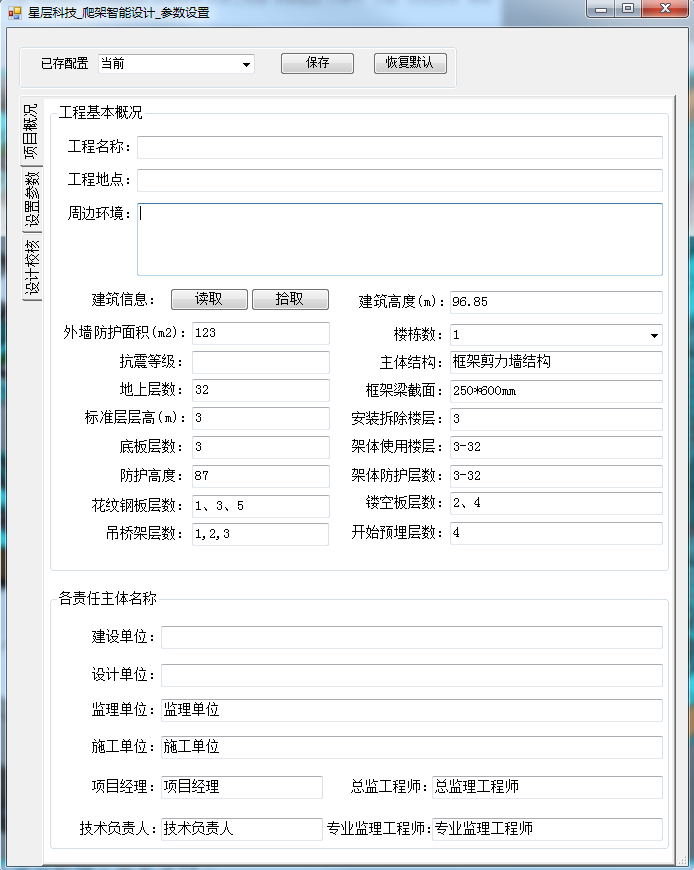Image resolution: width=694 pixels, height=870 pixels.
Task: Select the 建筑高度(m) field
Action: tap(555, 302)
